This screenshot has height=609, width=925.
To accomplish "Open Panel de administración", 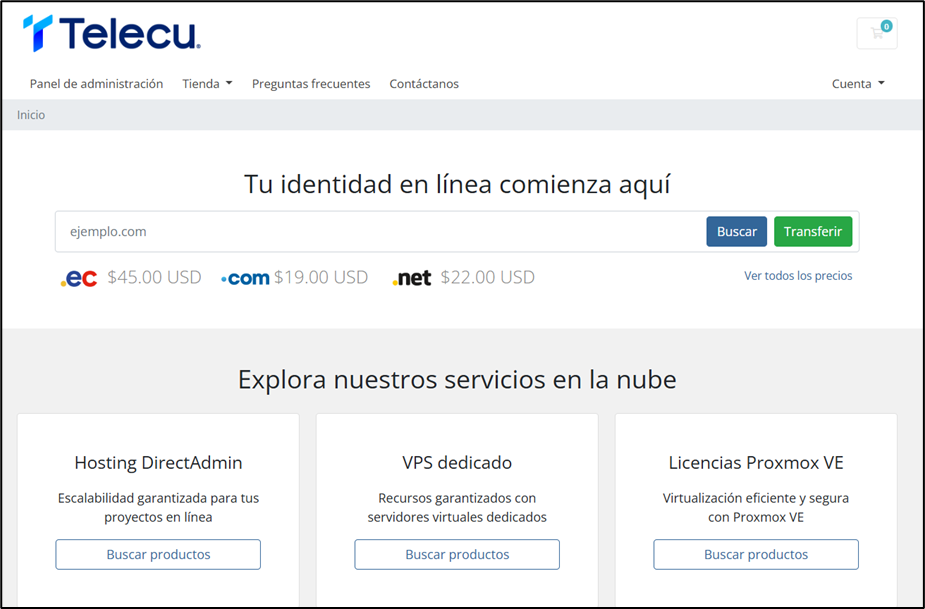I will point(96,84).
